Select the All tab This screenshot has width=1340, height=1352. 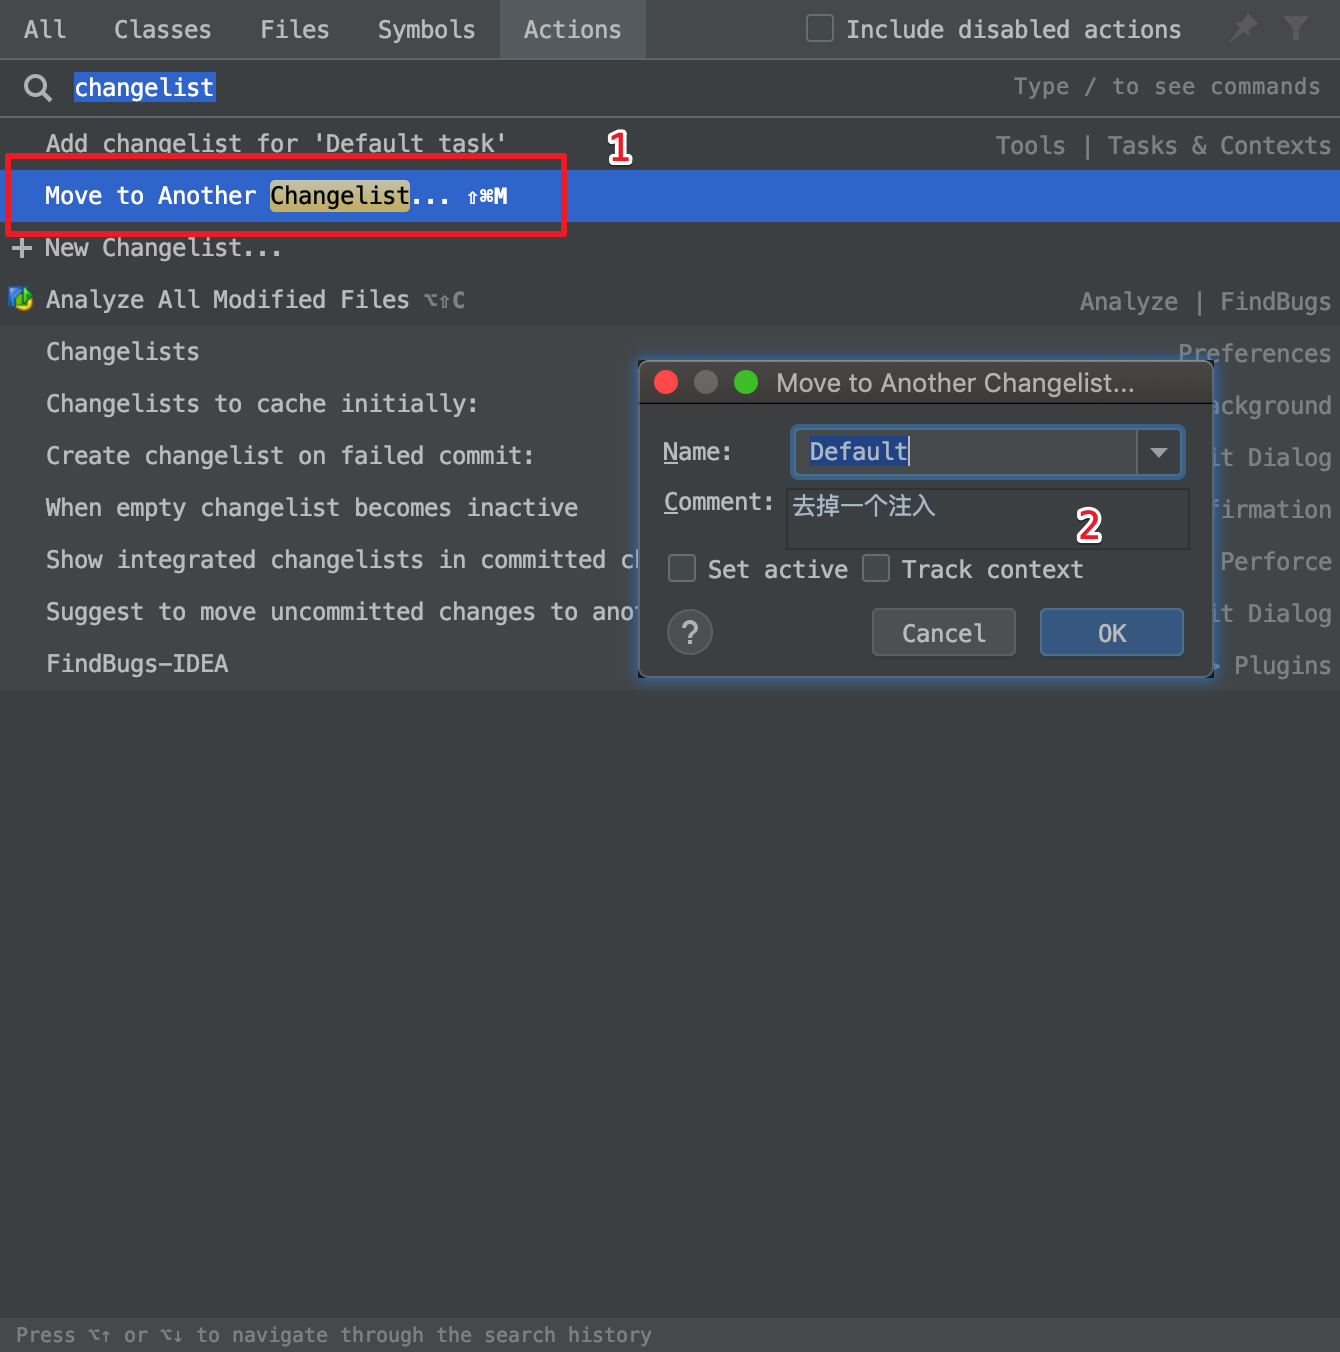click(44, 29)
